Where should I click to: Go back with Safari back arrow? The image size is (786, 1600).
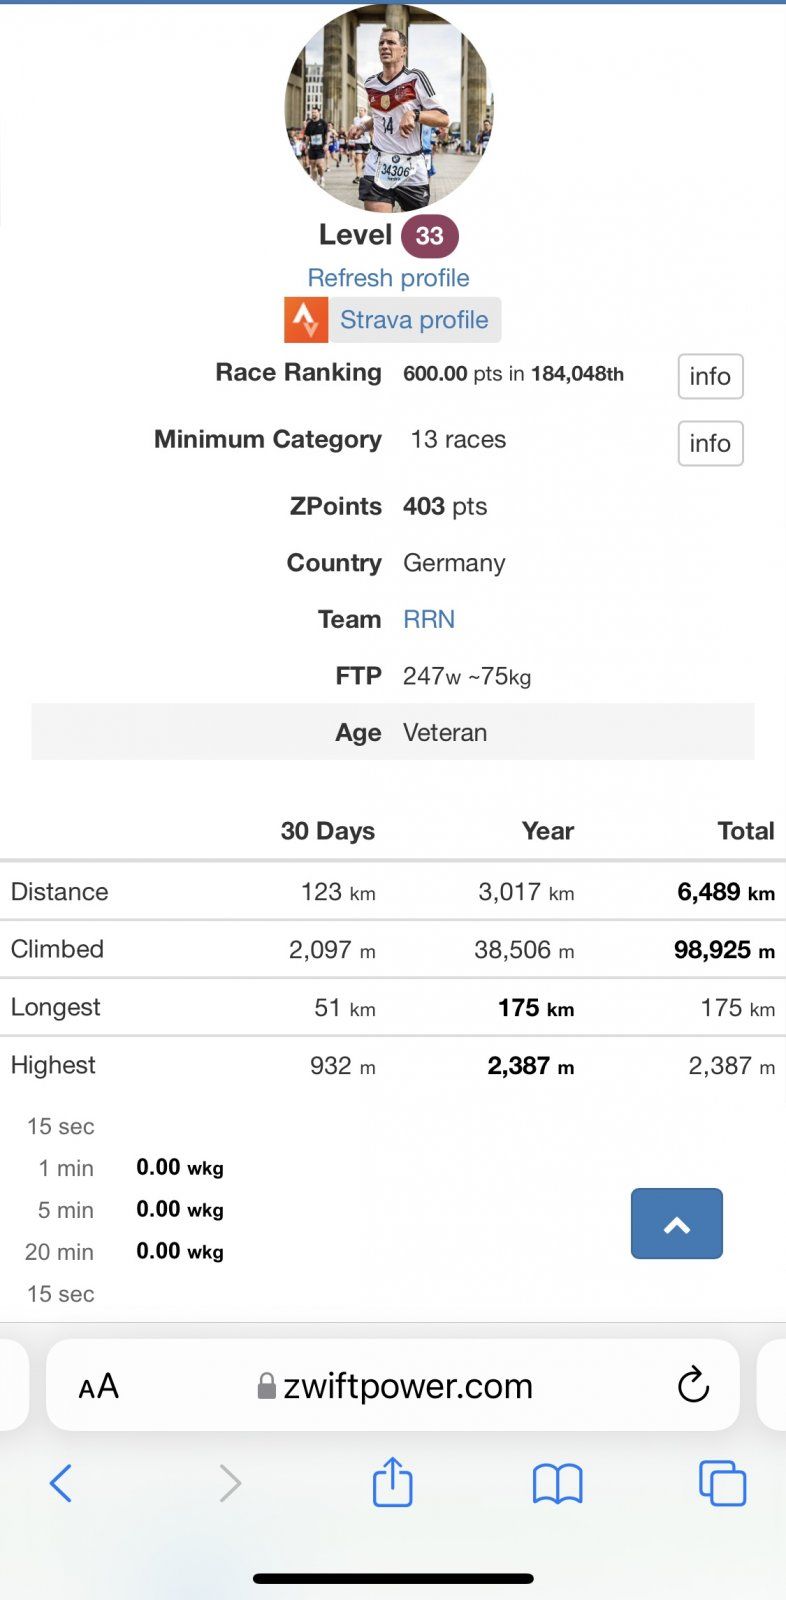[x=61, y=1483]
